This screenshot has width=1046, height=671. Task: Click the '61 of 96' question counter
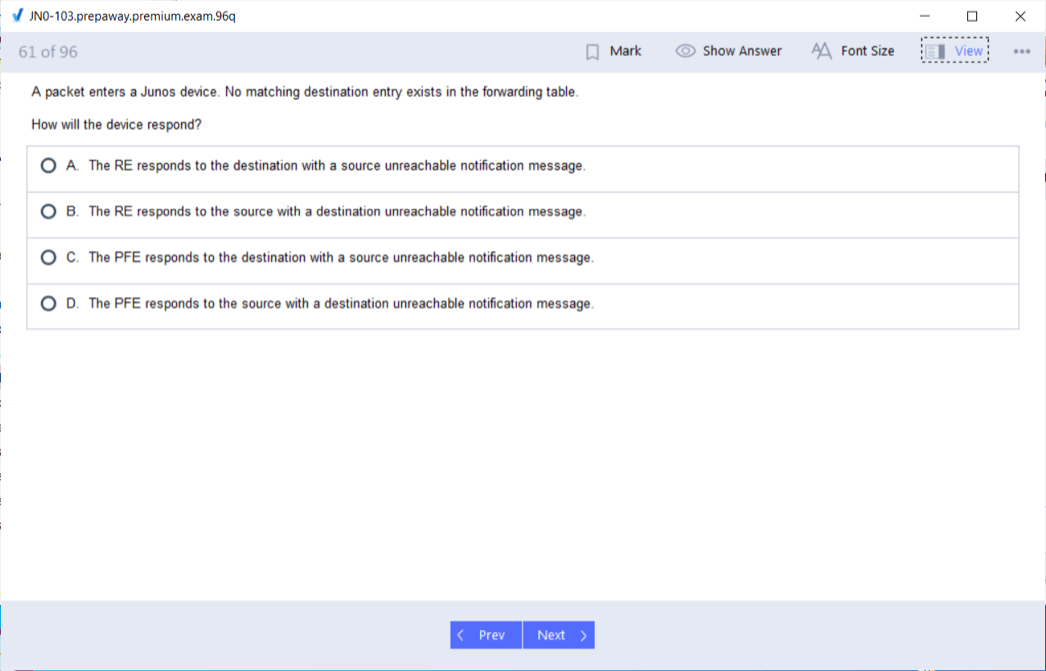pos(48,52)
